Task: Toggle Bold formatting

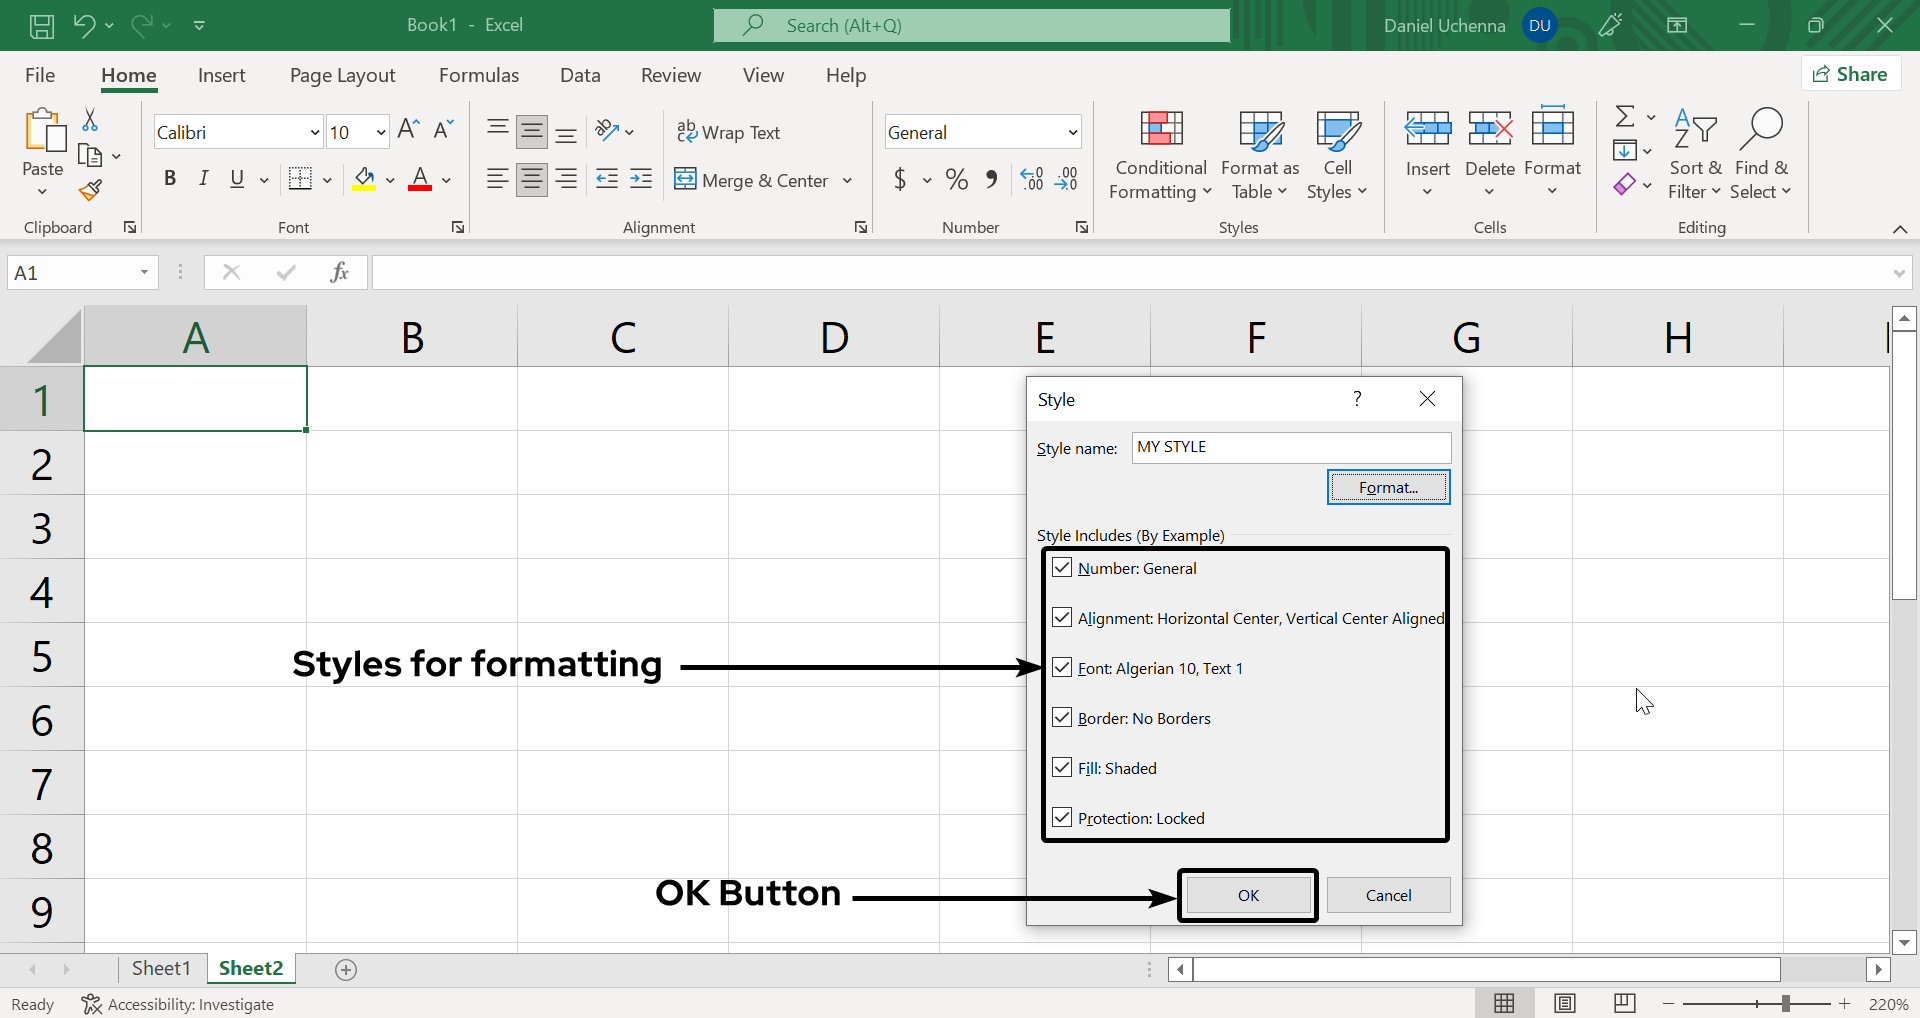Action: click(170, 179)
